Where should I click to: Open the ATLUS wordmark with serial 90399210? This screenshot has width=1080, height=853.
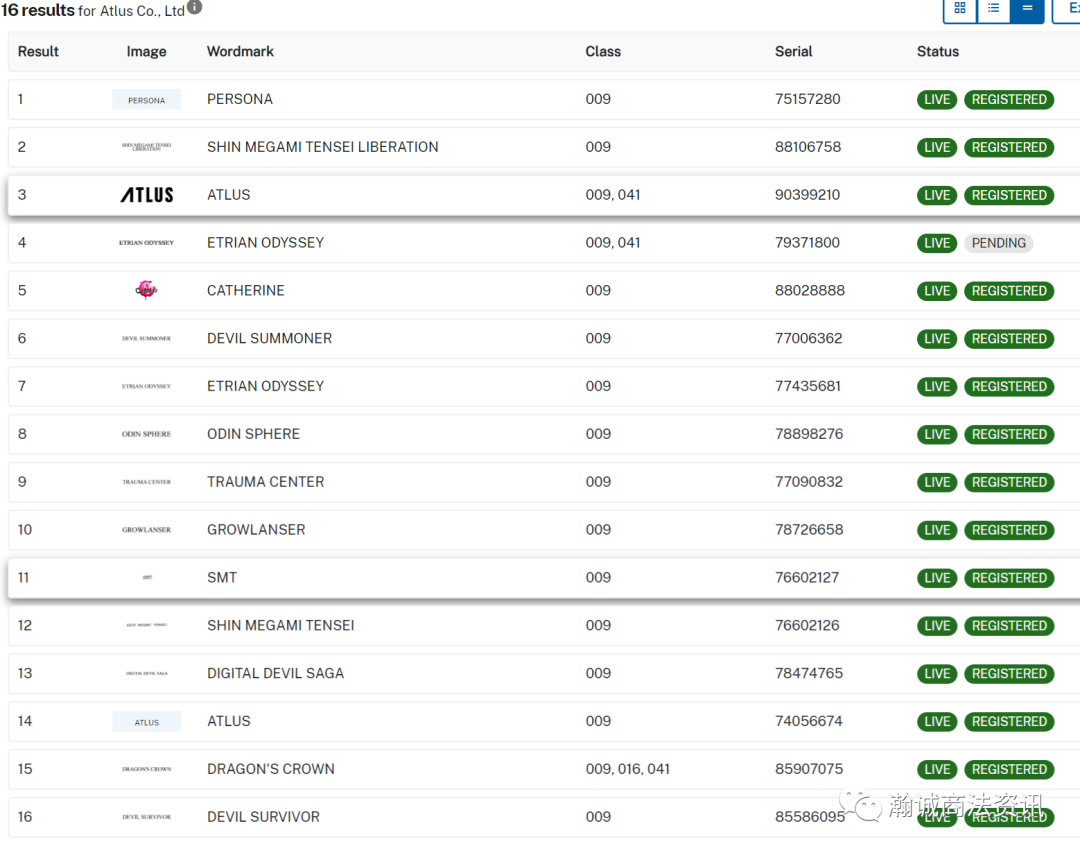pos(229,195)
